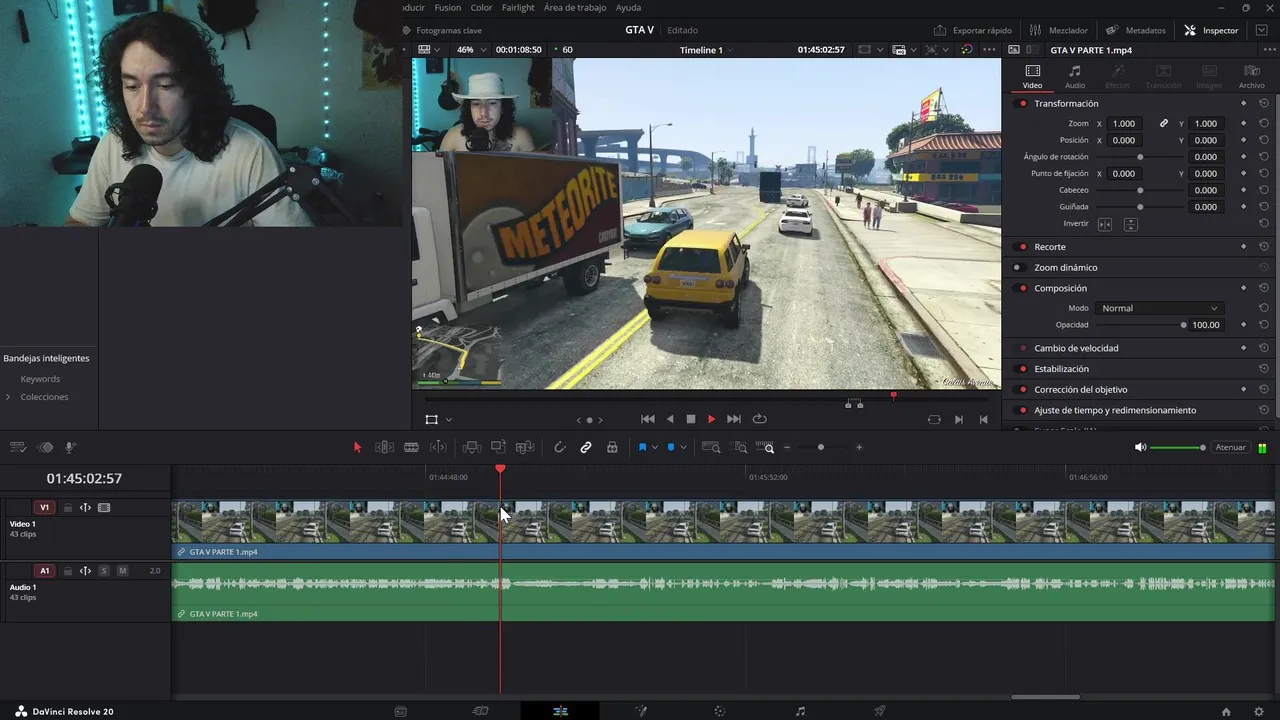Add a blue marker on the timeline
Image resolution: width=1280 pixels, height=720 pixels.
(x=671, y=447)
